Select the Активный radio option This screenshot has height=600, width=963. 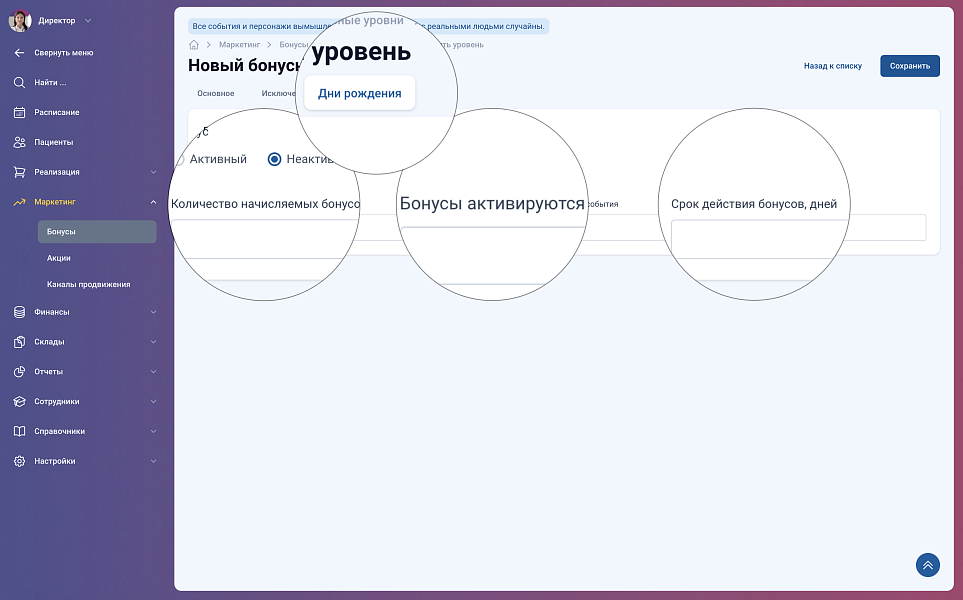point(181,159)
